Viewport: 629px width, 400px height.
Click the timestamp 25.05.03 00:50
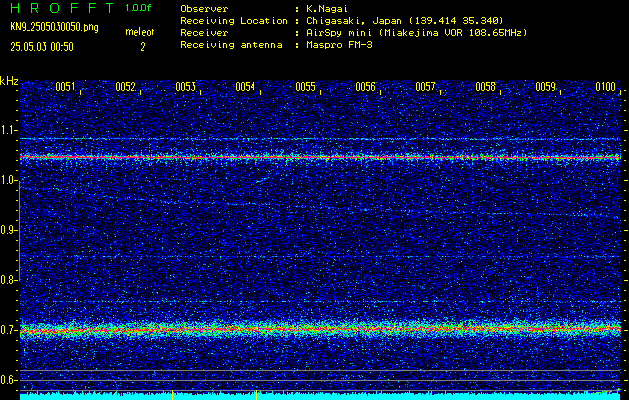42,47
